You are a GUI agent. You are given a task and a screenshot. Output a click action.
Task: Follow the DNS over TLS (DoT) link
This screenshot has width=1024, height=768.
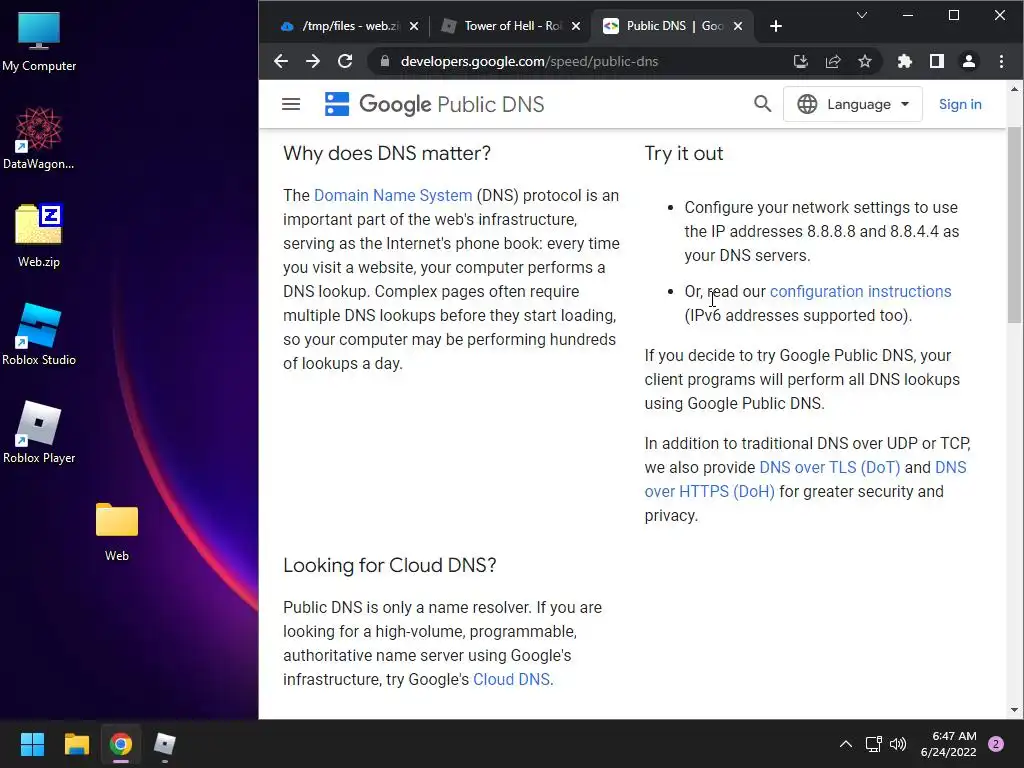click(829, 468)
